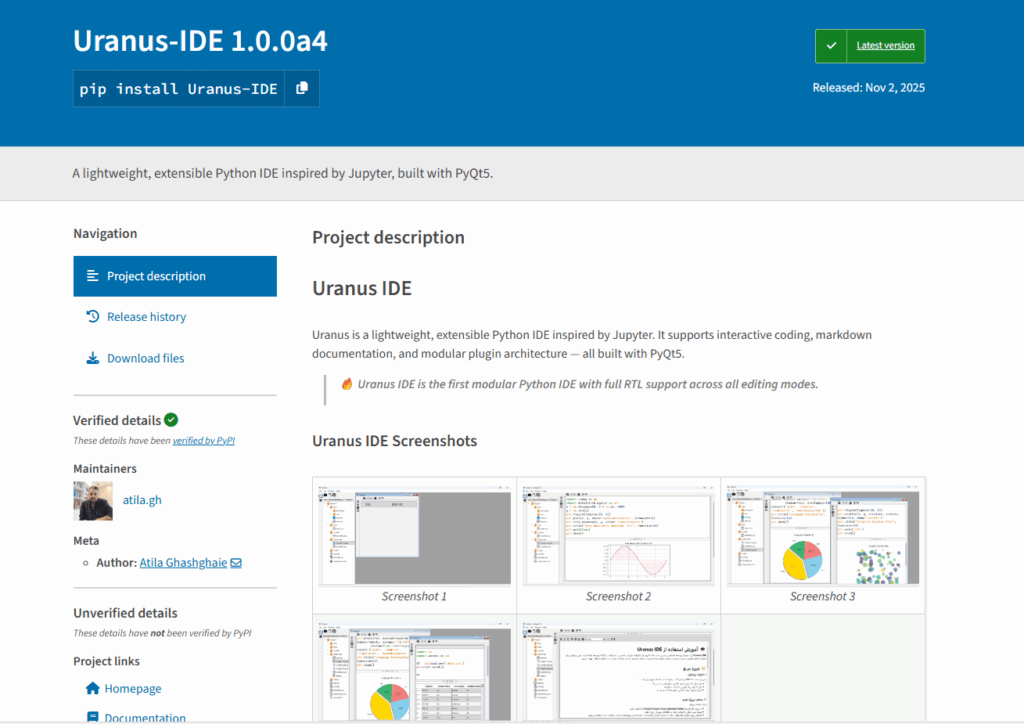This screenshot has width=1024, height=724.
Task: View the Screenshot 2 sine plot thumbnail
Action: (x=618, y=536)
